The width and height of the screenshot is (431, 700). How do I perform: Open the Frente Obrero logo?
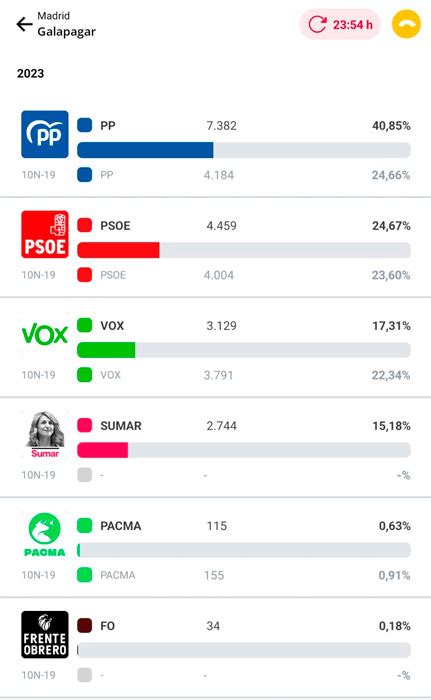click(x=45, y=634)
